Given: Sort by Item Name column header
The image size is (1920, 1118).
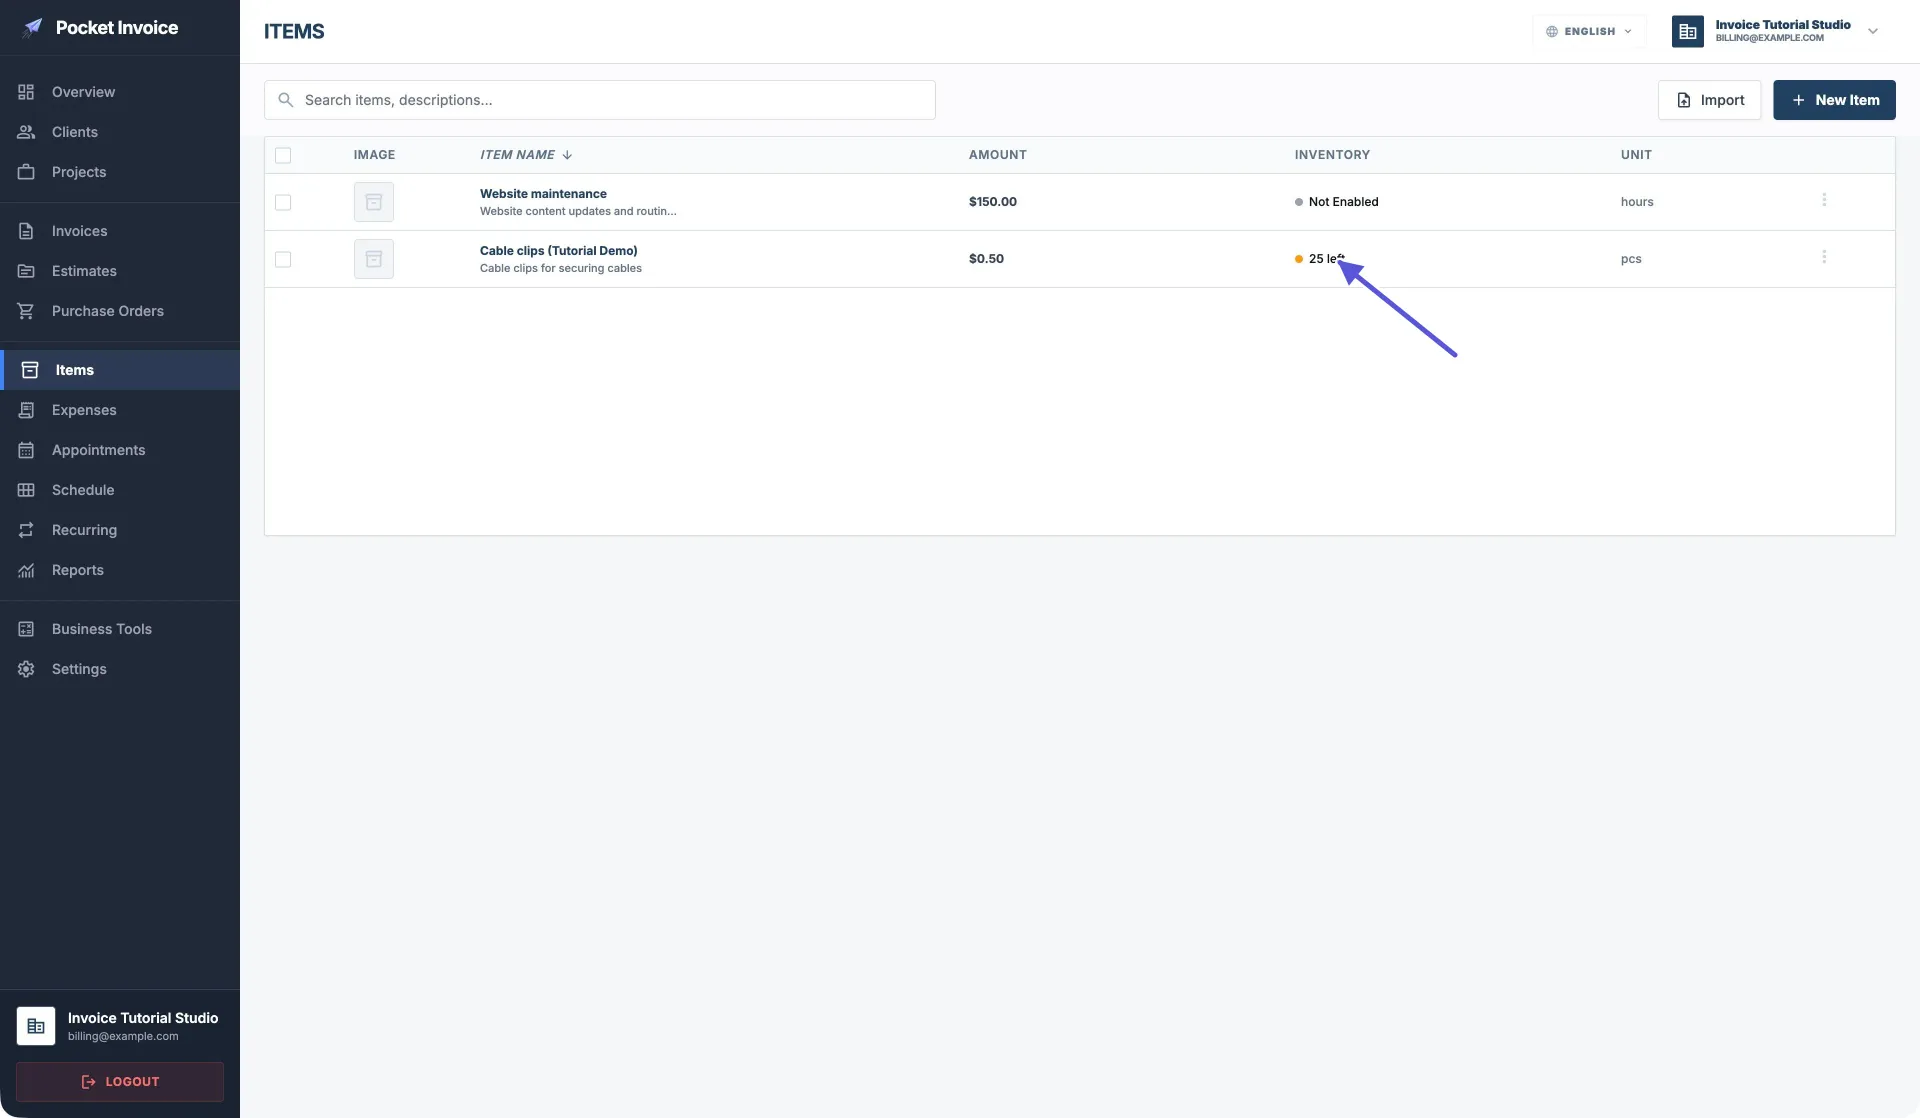Looking at the screenshot, I should click(526, 155).
